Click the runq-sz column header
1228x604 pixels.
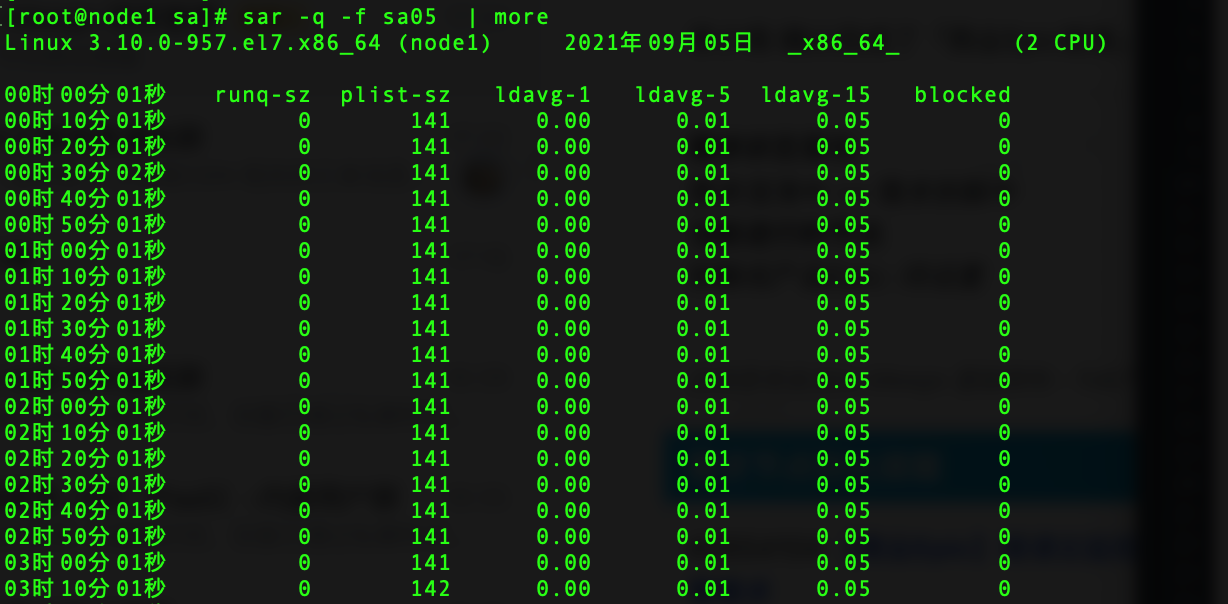tap(263, 95)
